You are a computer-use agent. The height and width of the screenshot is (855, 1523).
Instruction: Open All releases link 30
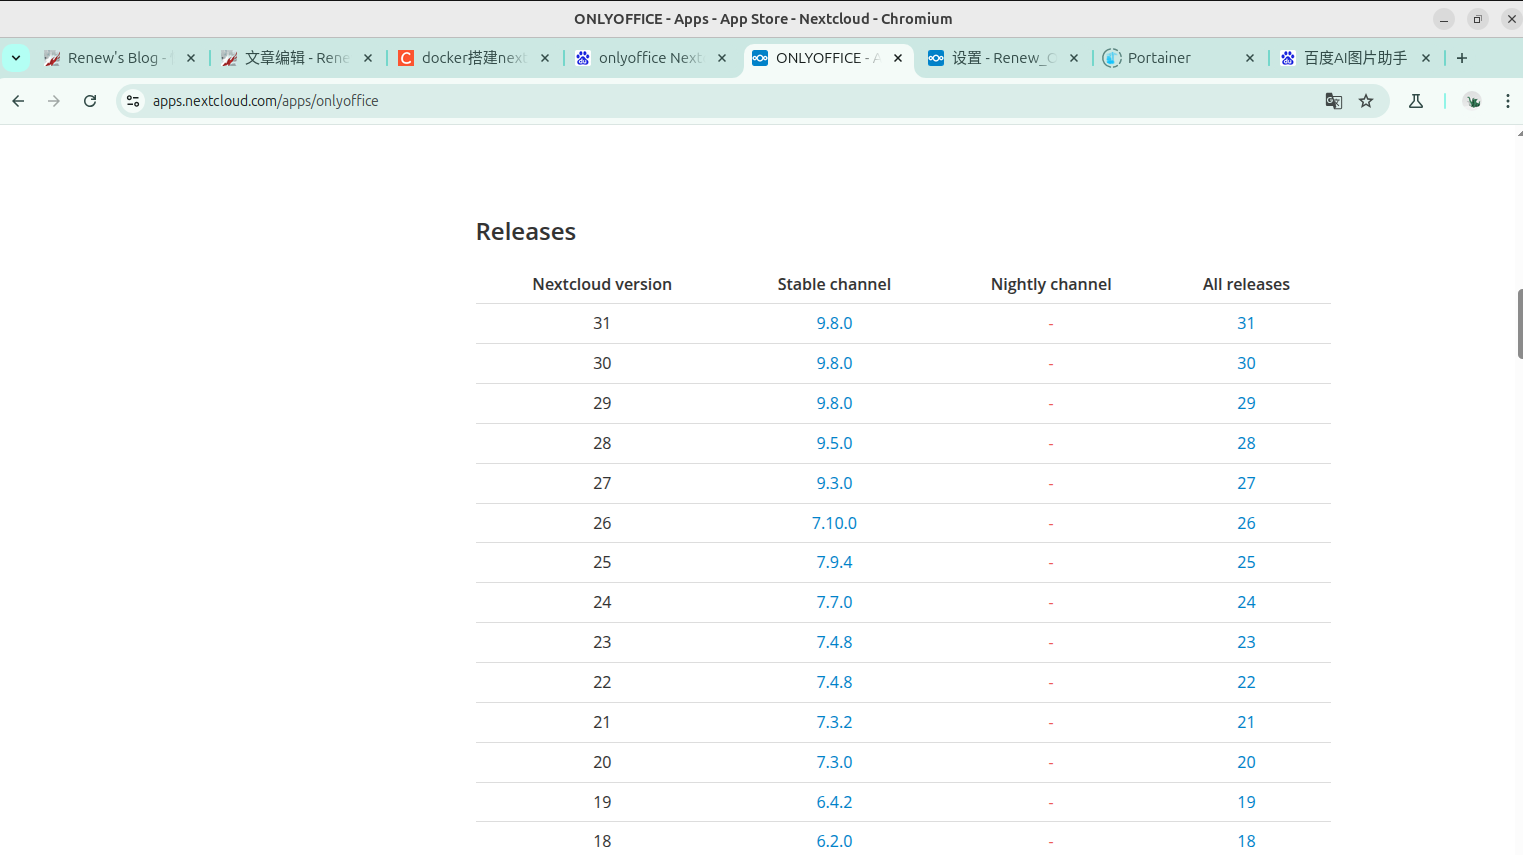pos(1246,363)
